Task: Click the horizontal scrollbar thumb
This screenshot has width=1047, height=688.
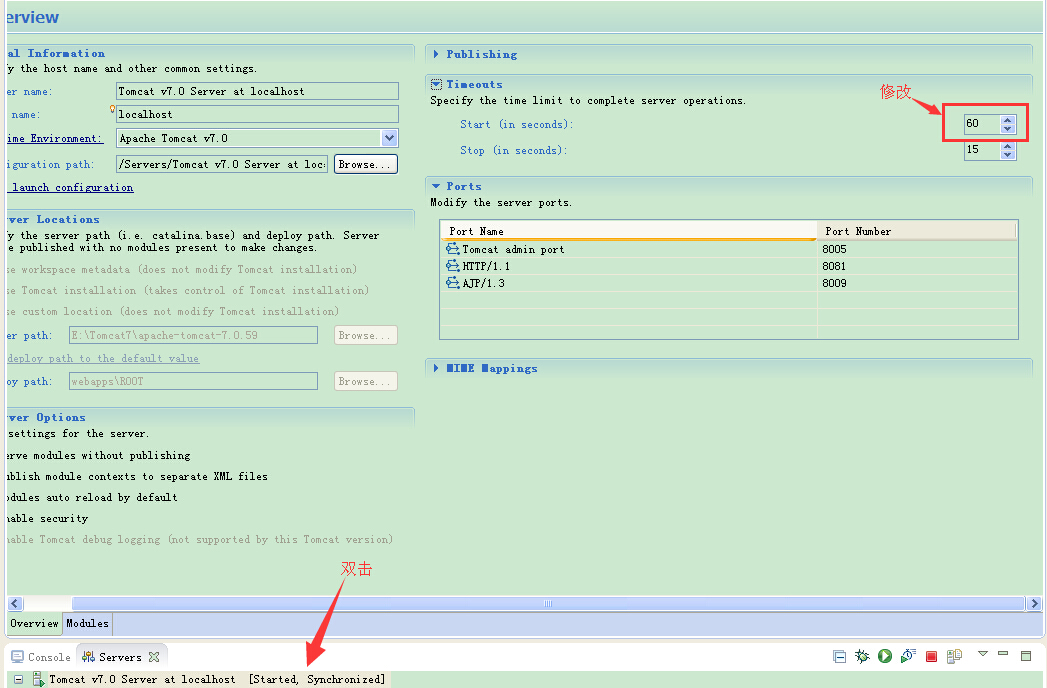Action: (548, 603)
